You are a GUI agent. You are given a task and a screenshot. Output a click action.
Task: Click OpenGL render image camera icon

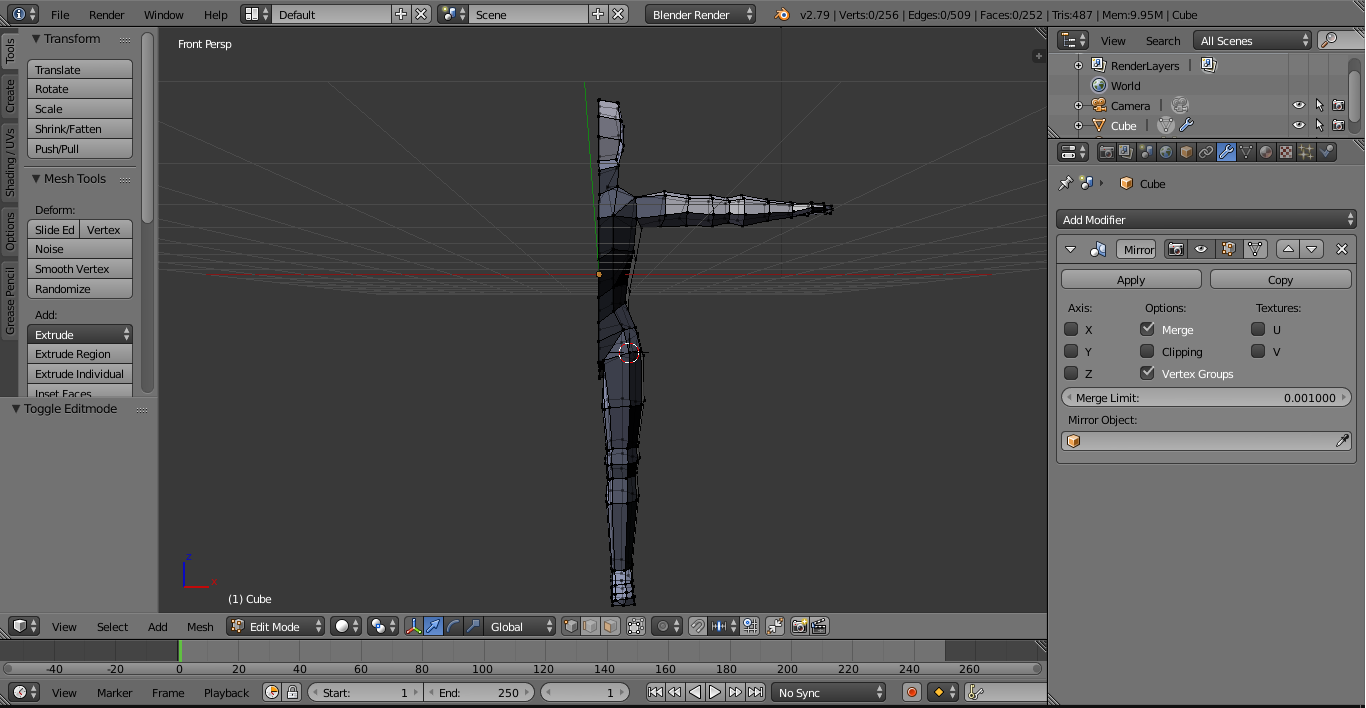[799, 627]
